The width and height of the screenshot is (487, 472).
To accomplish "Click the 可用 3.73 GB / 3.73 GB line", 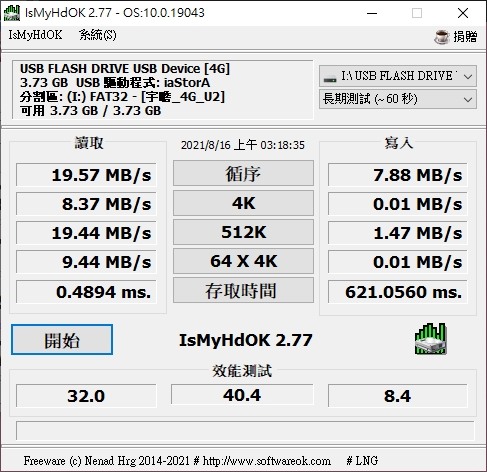I will [x=91, y=110].
